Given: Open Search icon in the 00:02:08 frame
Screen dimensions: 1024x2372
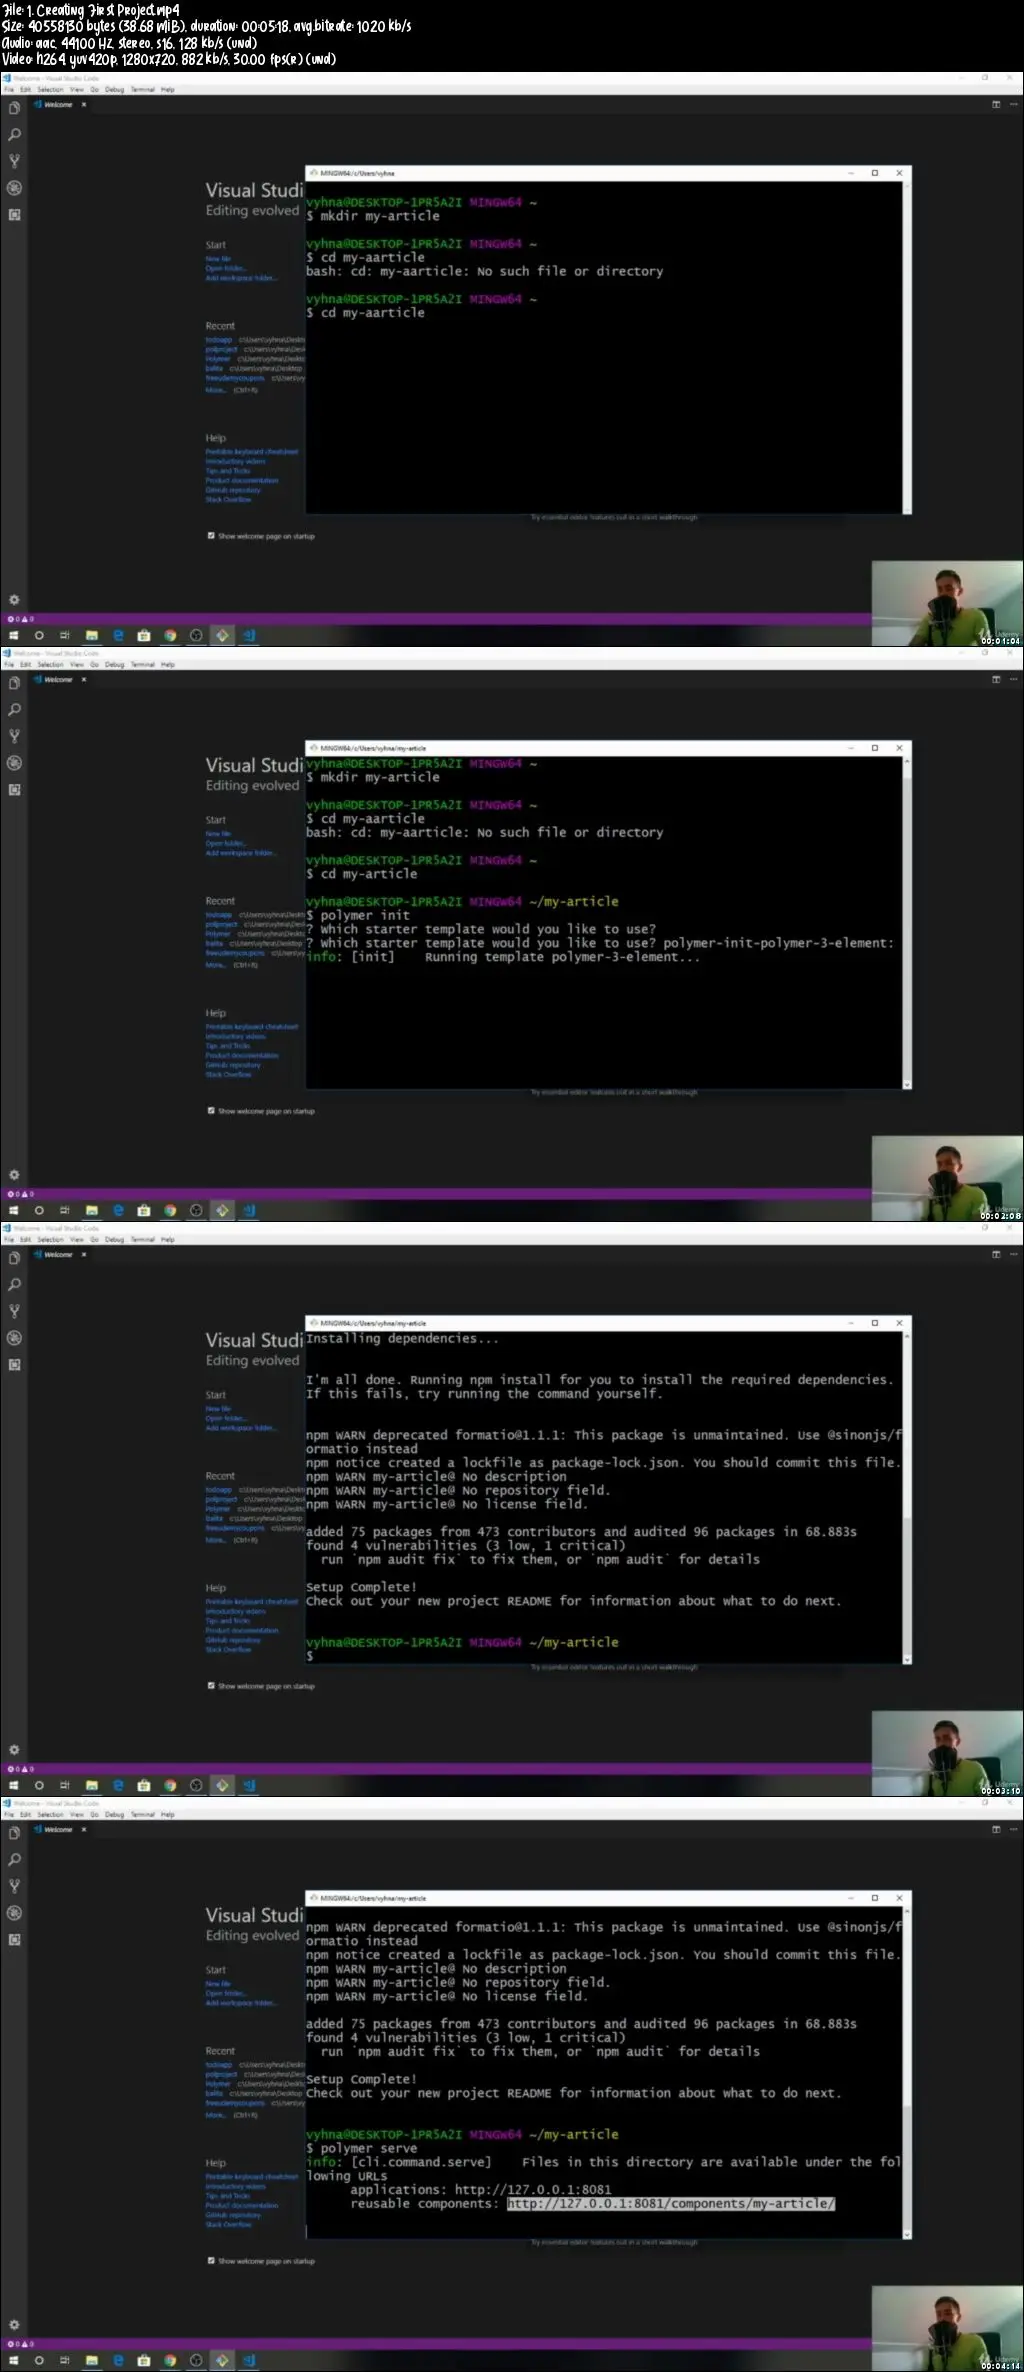Looking at the screenshot, I should click(x=14, y=709).
